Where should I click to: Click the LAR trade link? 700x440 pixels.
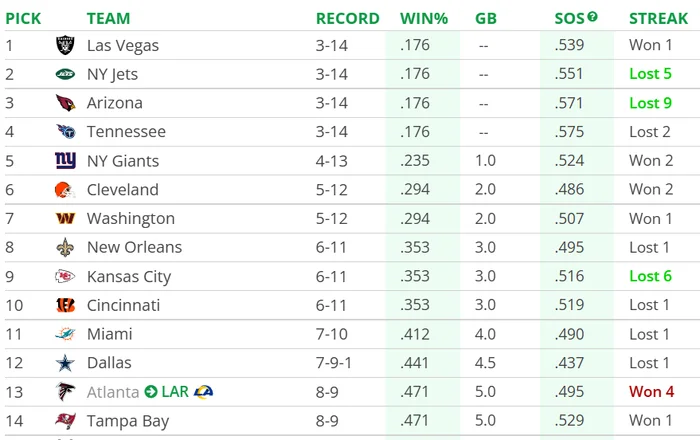click(176, 392)
